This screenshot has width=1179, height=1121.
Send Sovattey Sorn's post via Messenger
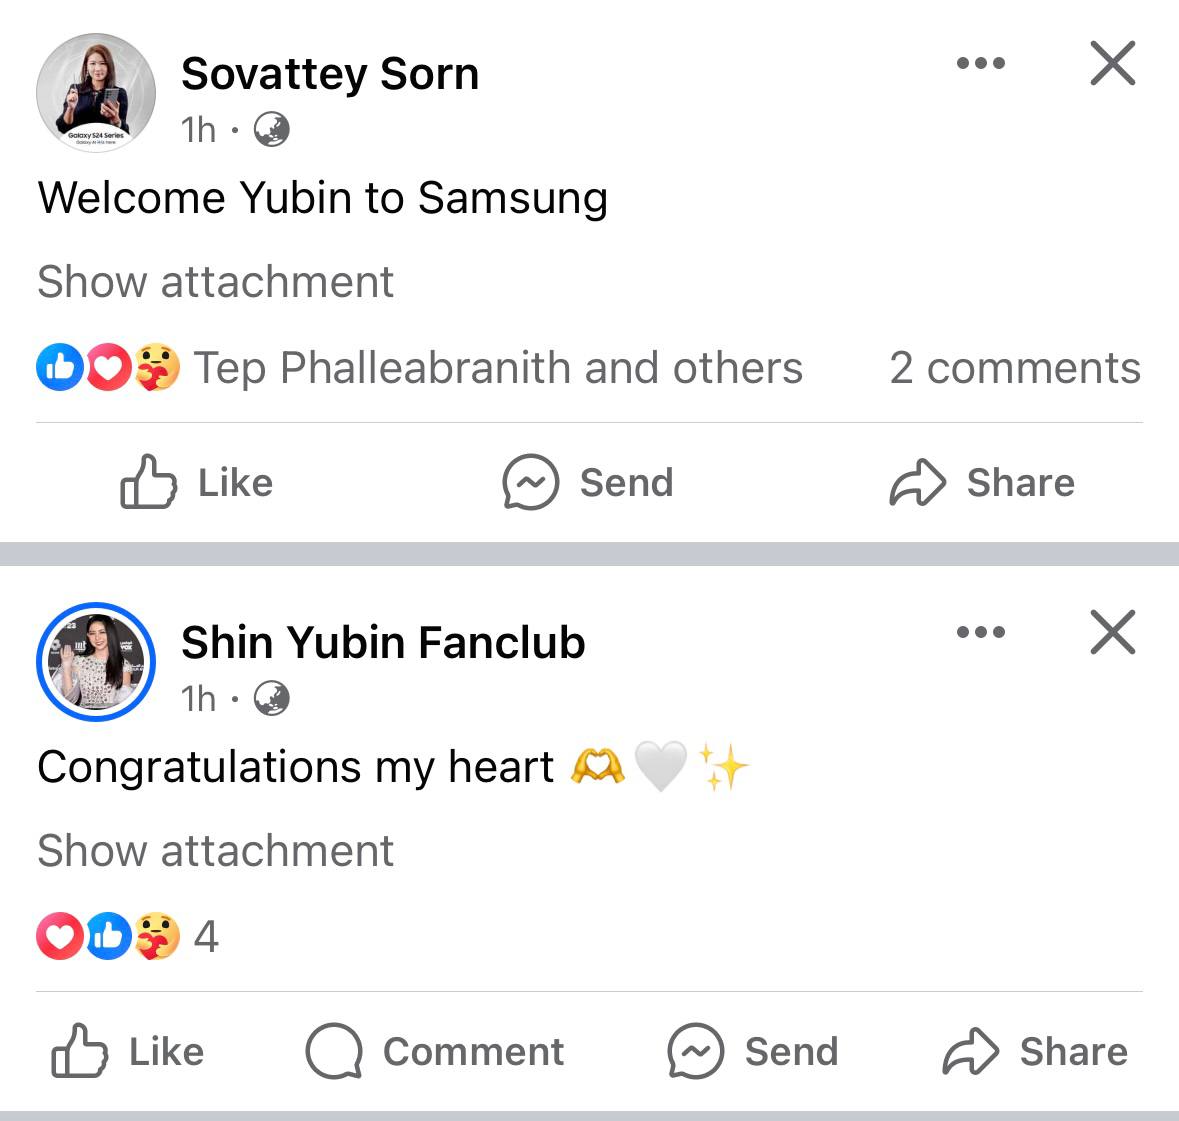[588, 483]
